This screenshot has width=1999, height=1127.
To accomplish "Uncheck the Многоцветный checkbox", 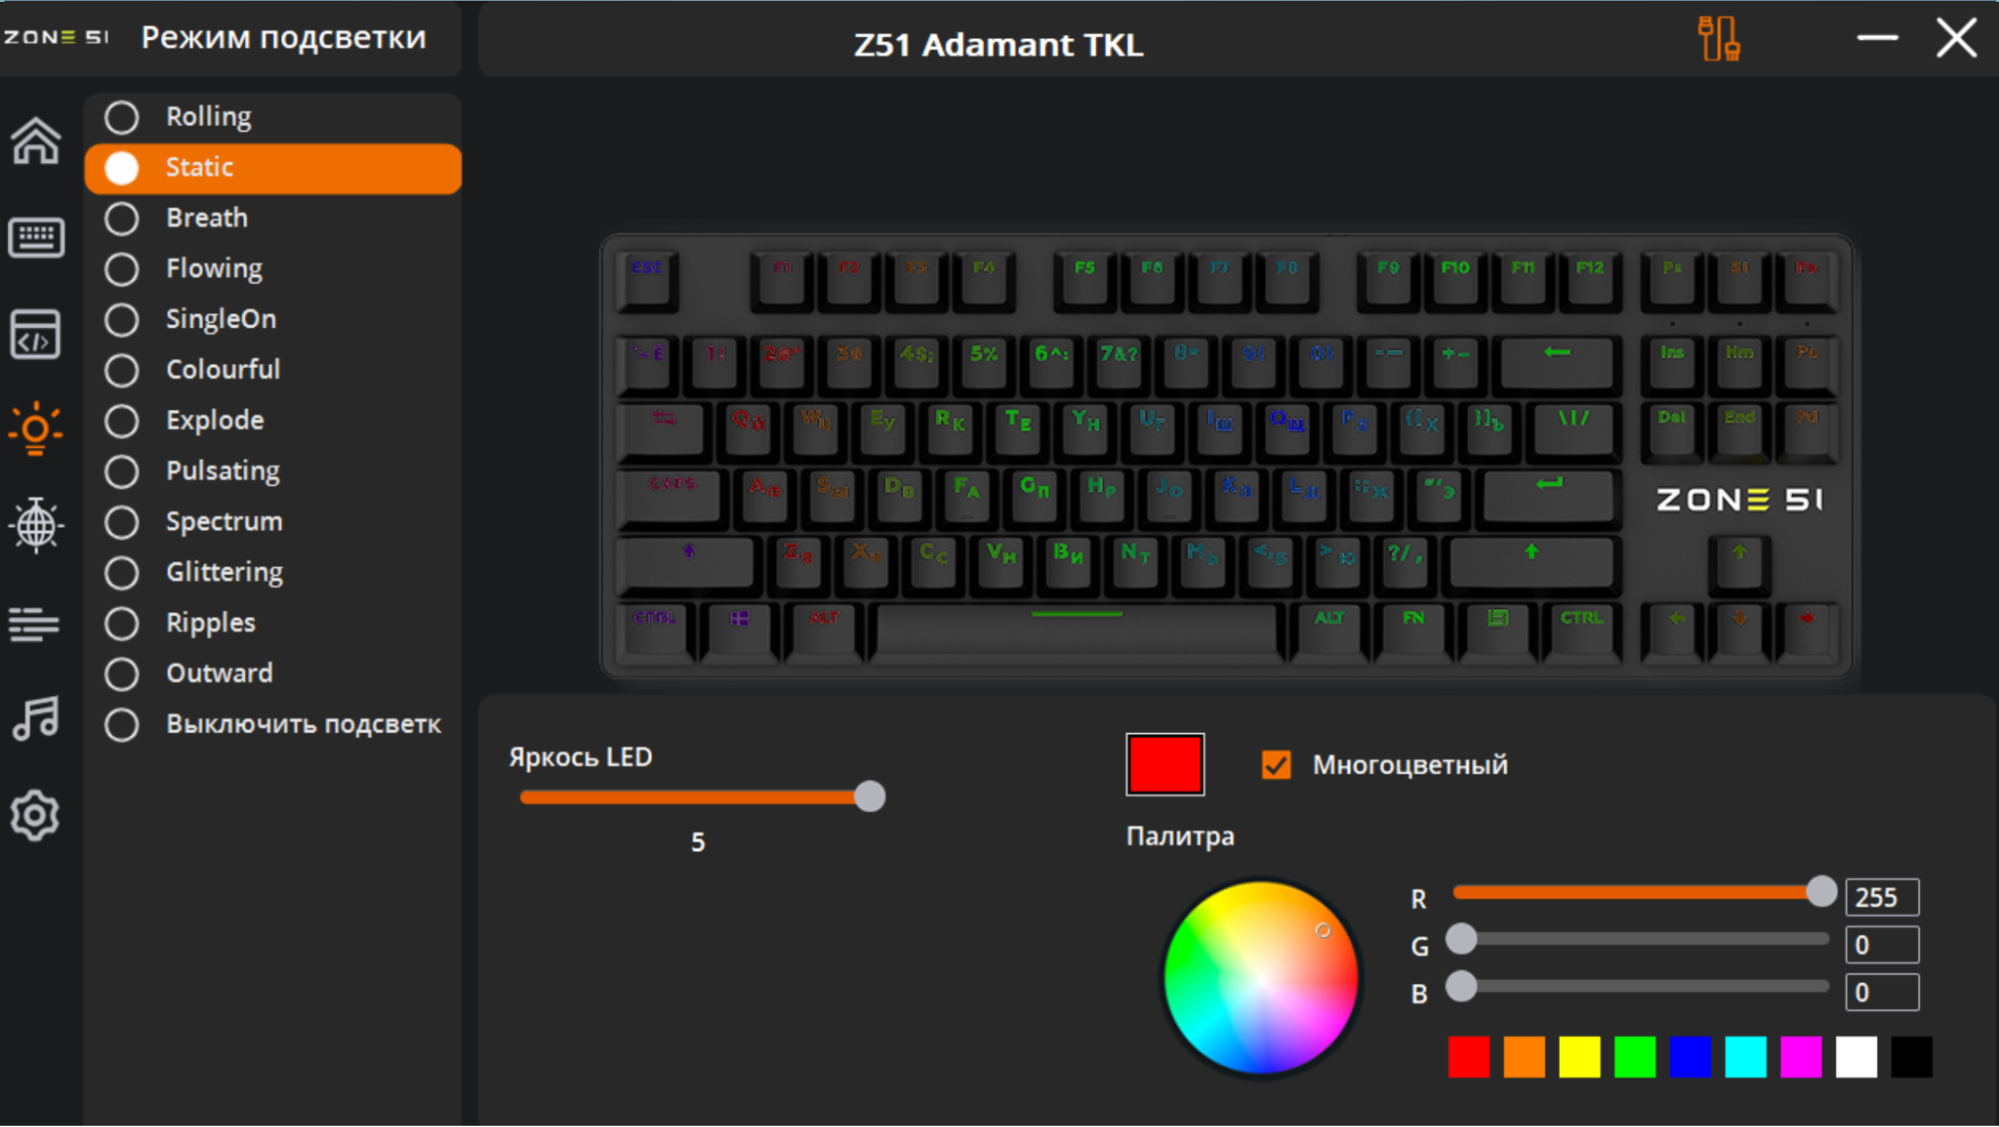I will [x=1276, y=765].
